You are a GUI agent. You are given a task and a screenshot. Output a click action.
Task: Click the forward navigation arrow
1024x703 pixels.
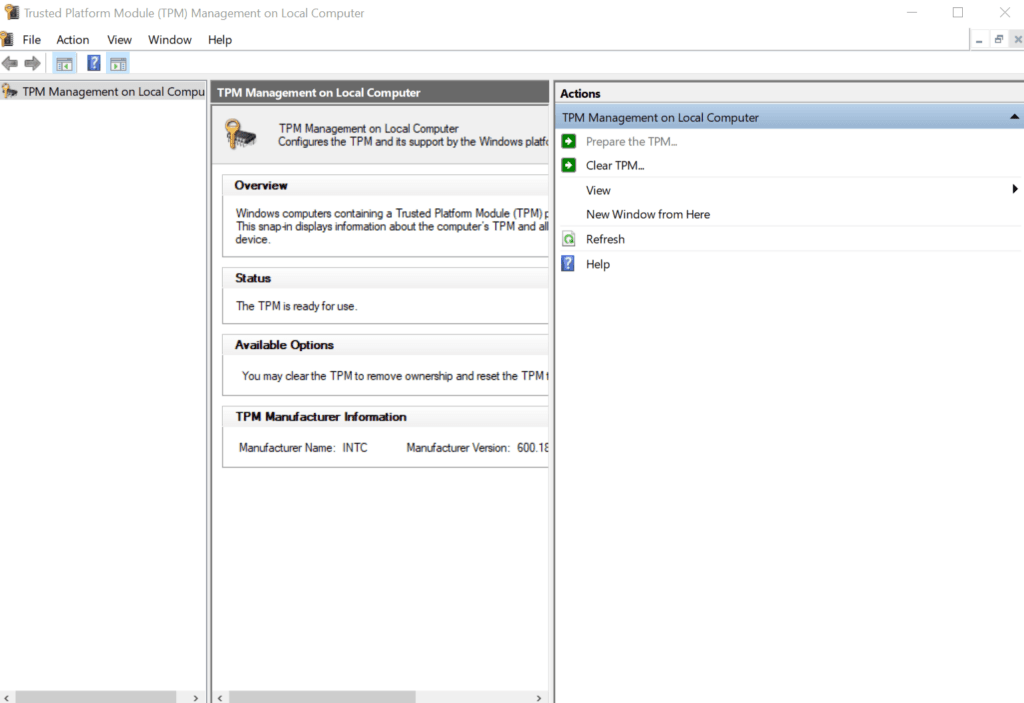tap(32, 62)
